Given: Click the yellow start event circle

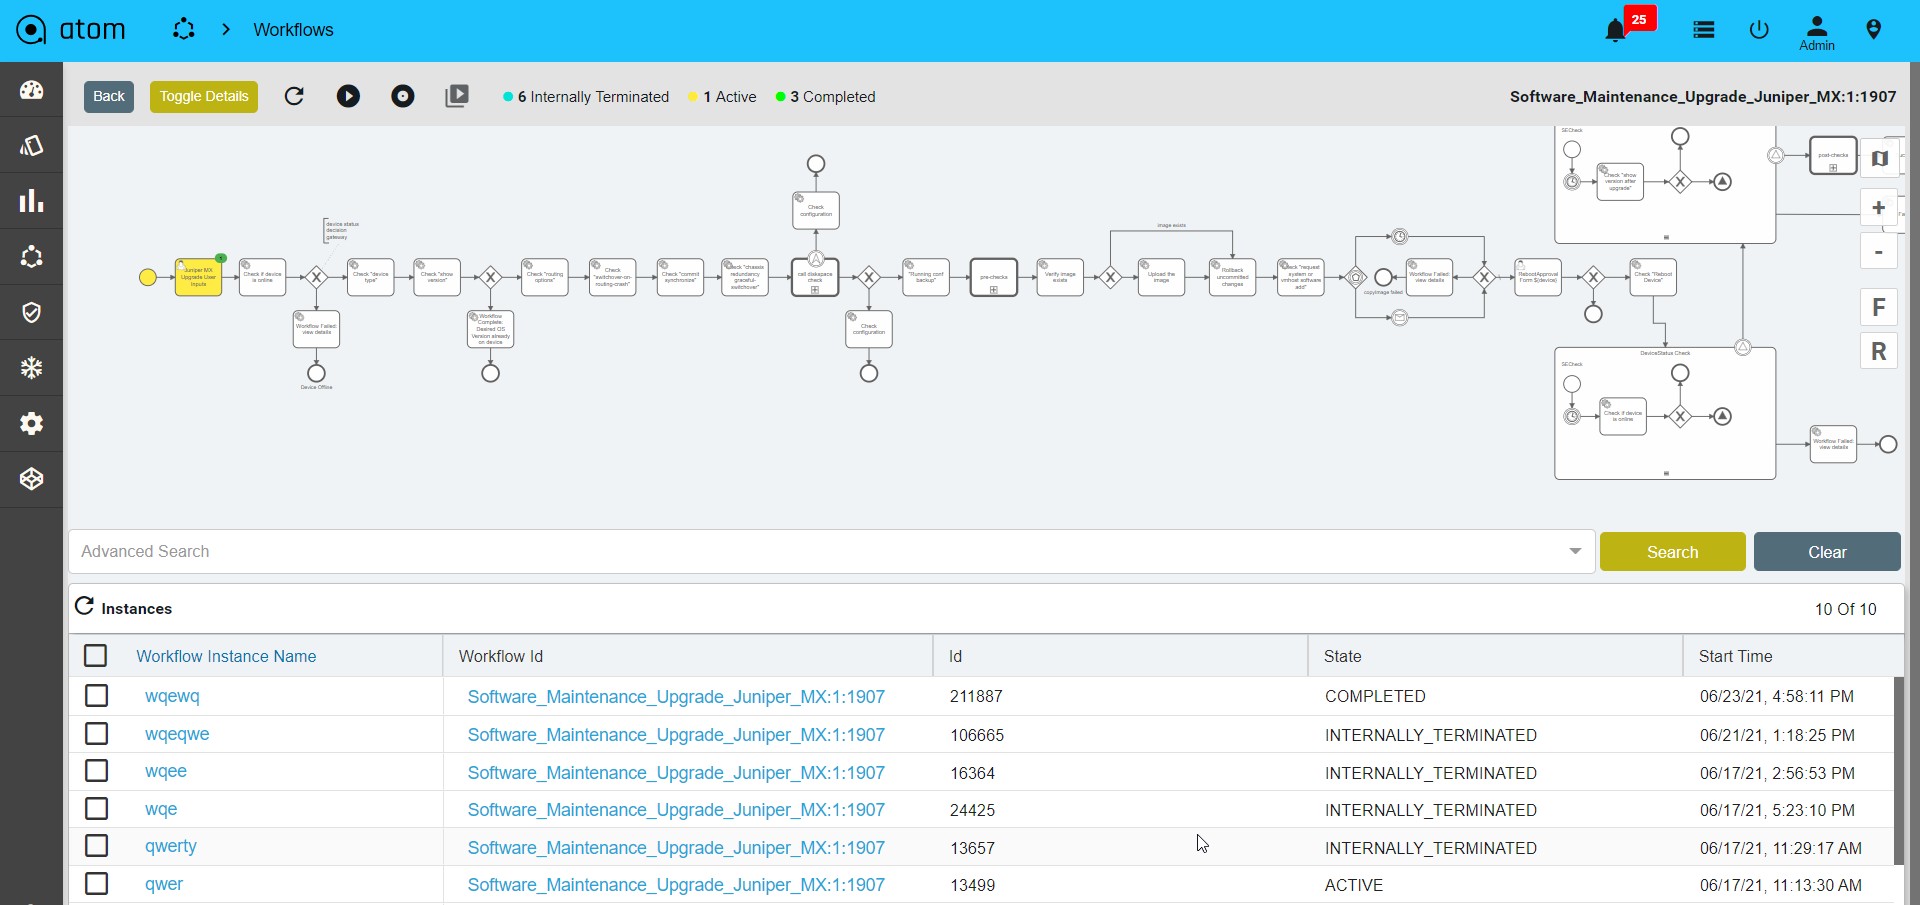Looking at the screenshot, I should (x=148, y=277).
